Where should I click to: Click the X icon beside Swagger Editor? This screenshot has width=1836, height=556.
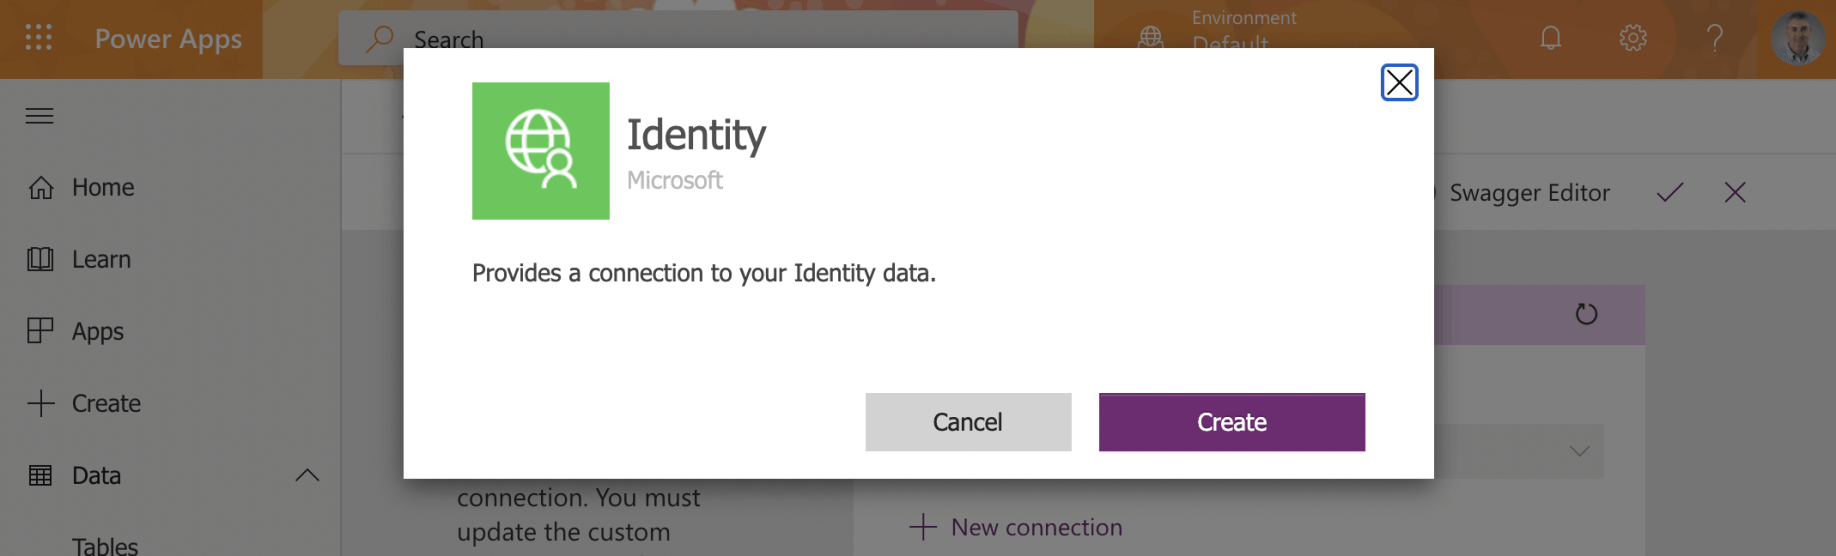pyautogui.click(x=1735, y=192)
